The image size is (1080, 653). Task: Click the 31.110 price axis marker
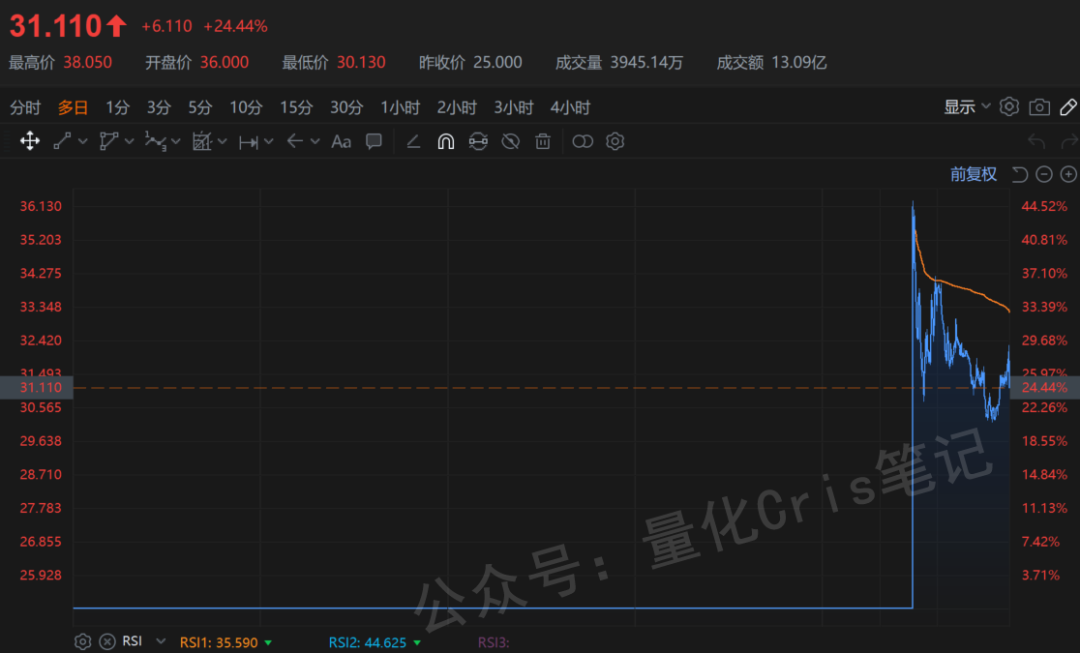37,387
